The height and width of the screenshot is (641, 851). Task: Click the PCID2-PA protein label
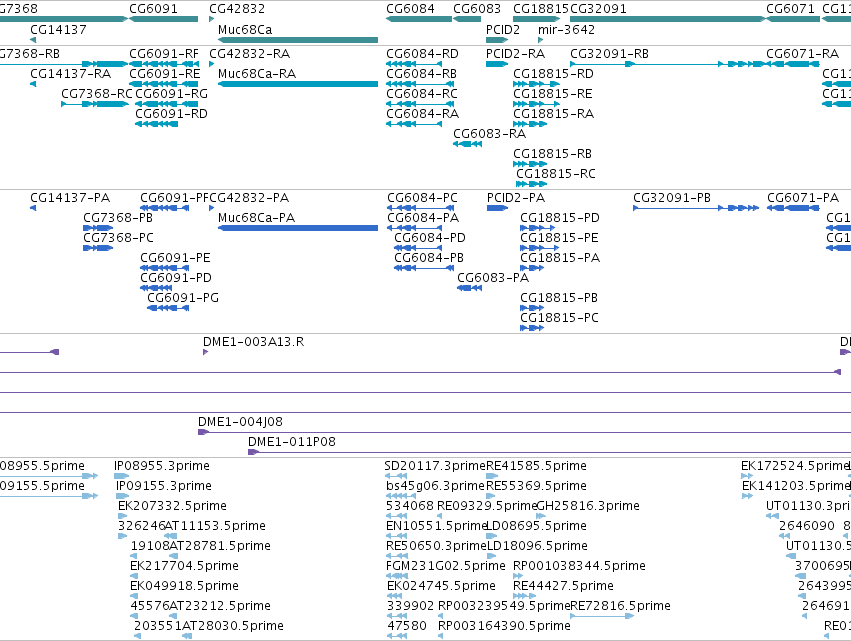click(516, 198)
